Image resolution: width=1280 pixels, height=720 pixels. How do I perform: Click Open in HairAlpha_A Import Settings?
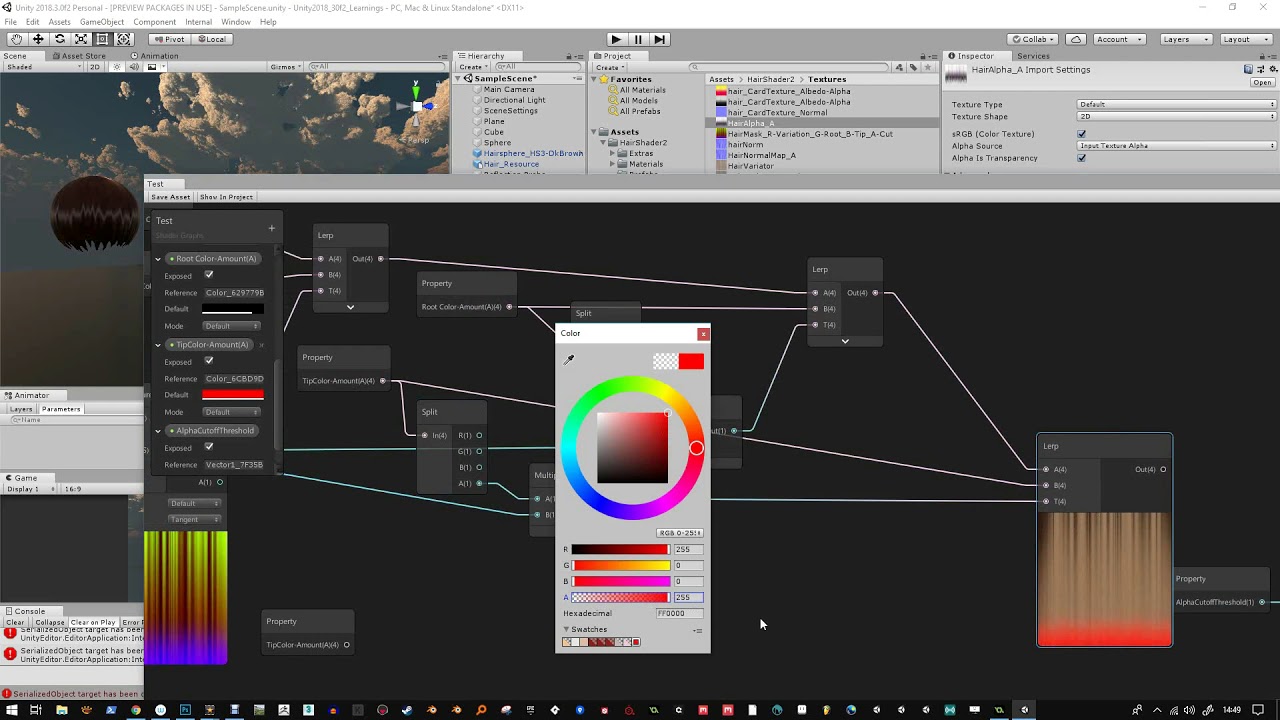click(1262, 83)
